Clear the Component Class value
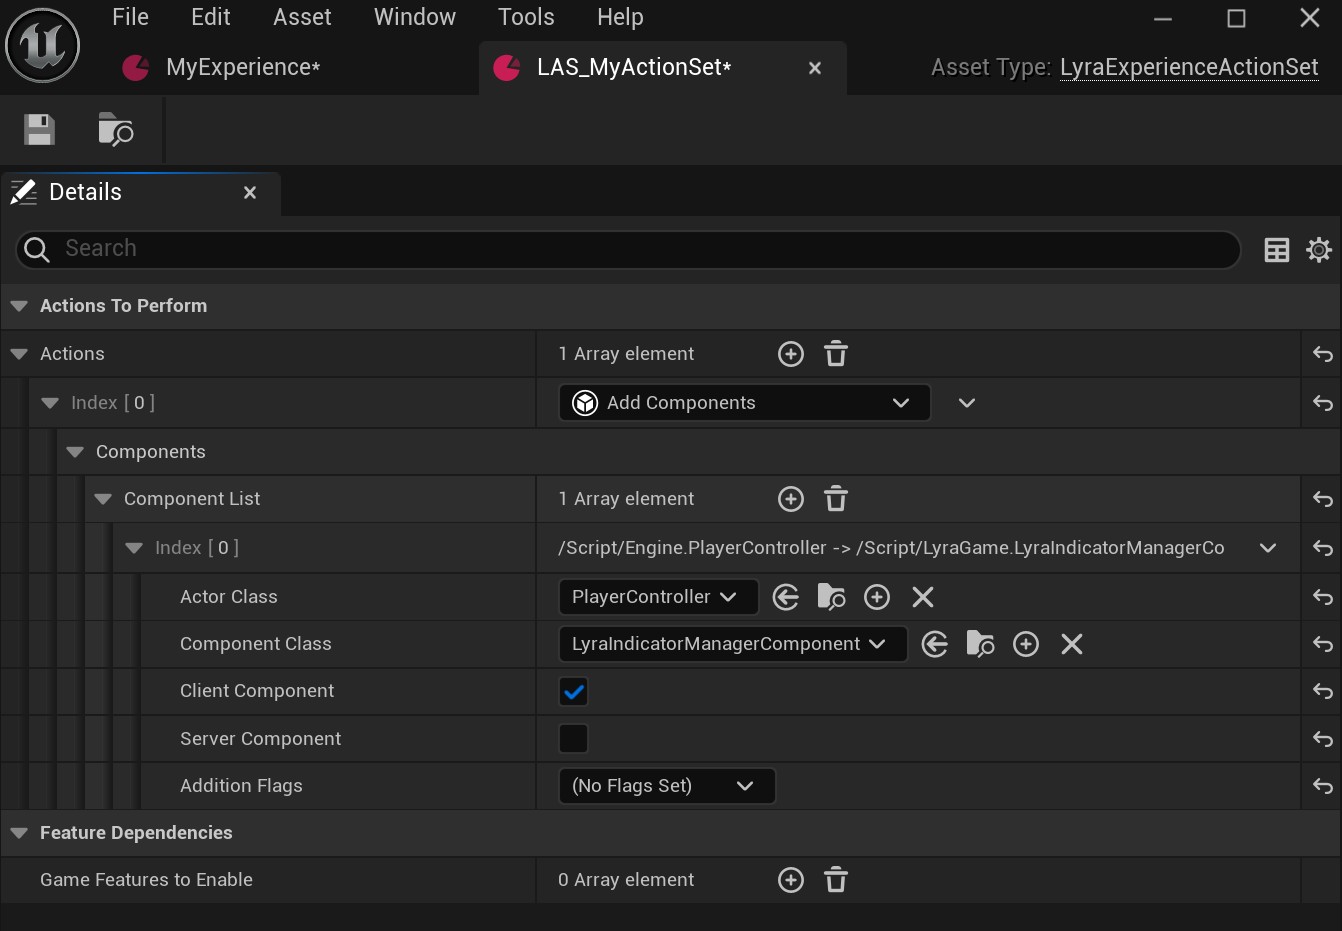This screenshot has height=931, width=1342. click(1072, 644)
